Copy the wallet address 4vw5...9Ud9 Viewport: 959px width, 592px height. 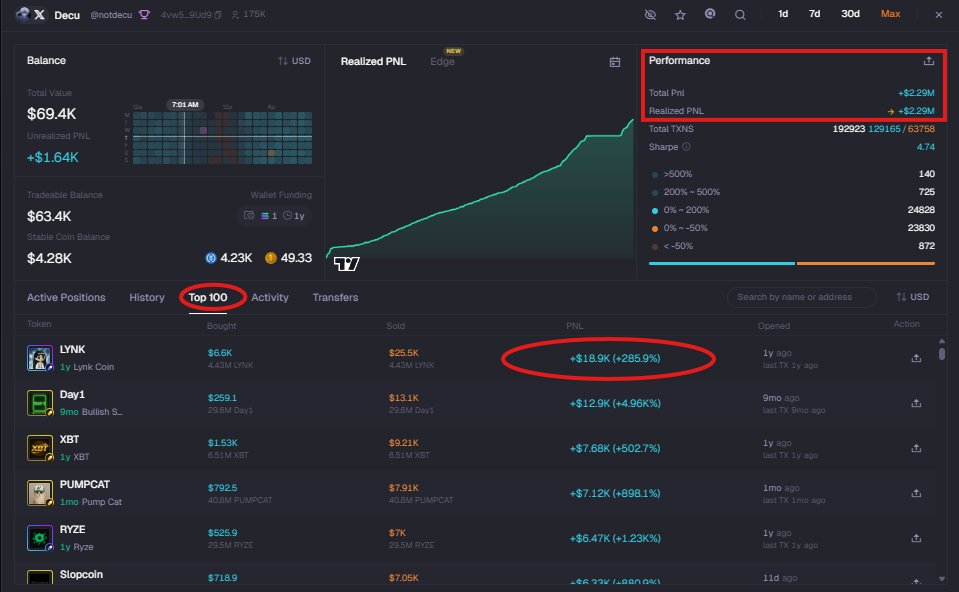click(218, 15)
